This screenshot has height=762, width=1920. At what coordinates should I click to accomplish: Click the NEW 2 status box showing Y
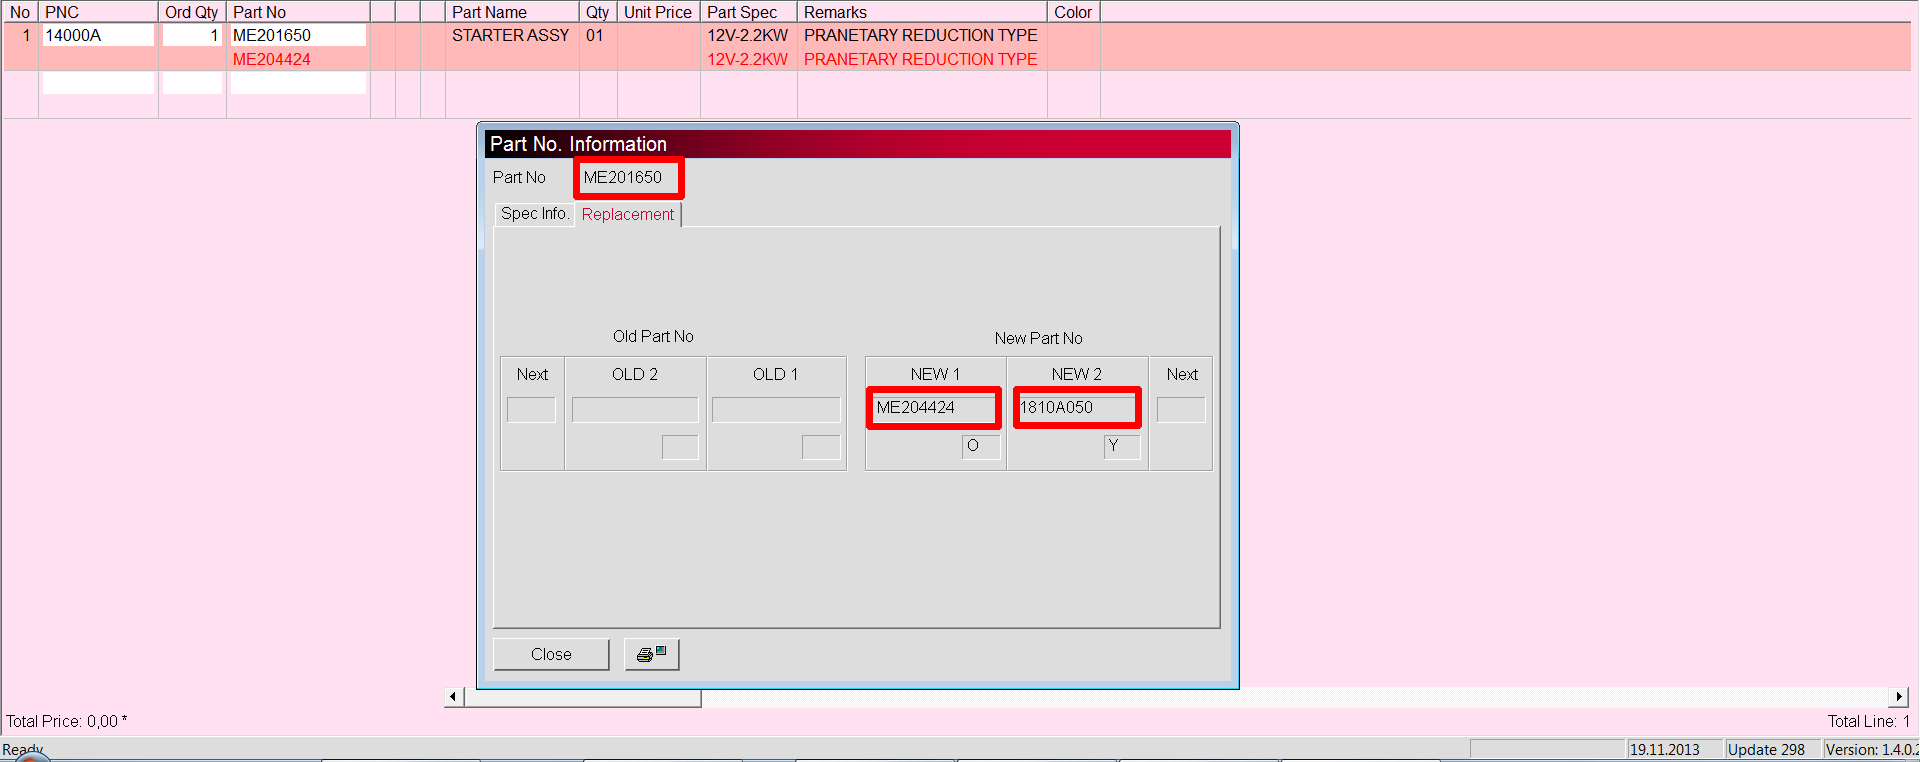tap(1122, 446)
